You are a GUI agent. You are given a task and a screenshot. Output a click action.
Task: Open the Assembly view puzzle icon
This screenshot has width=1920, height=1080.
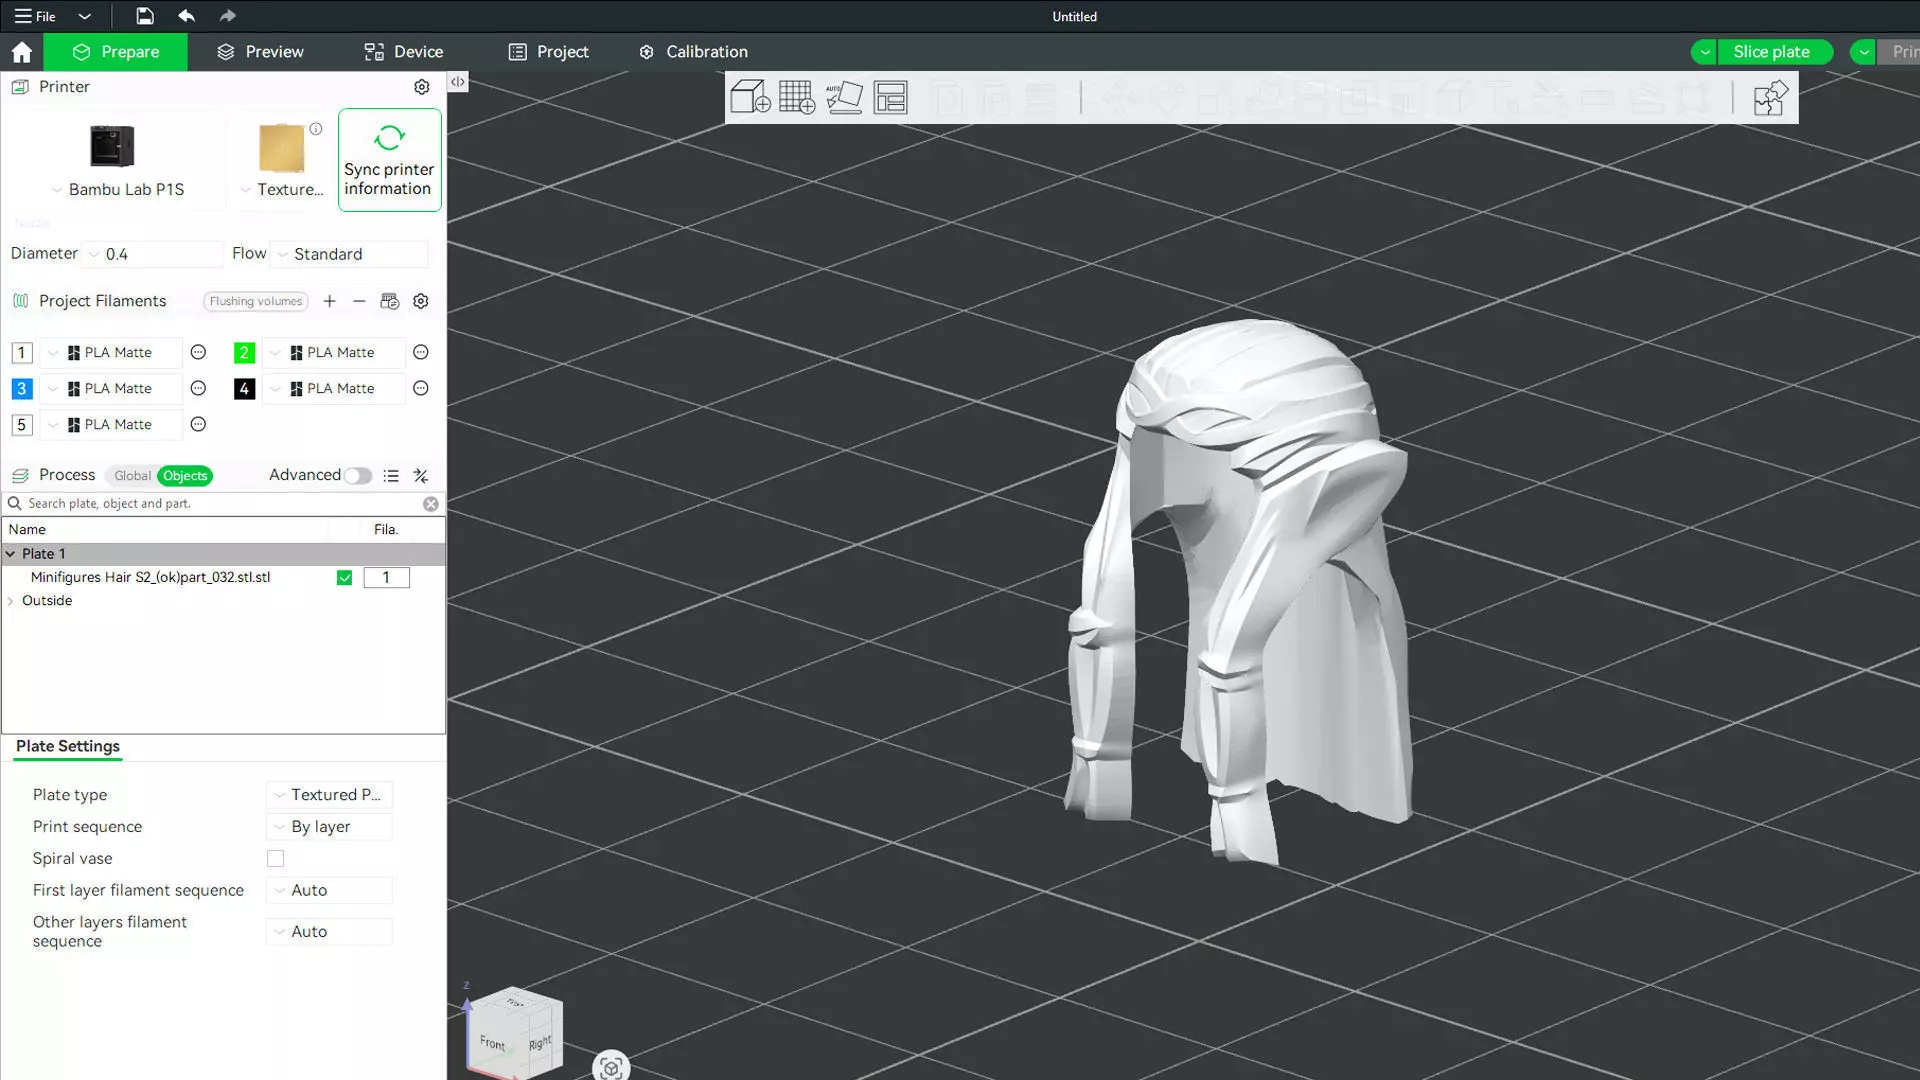pyautogui.click(x=1770, y=98)
